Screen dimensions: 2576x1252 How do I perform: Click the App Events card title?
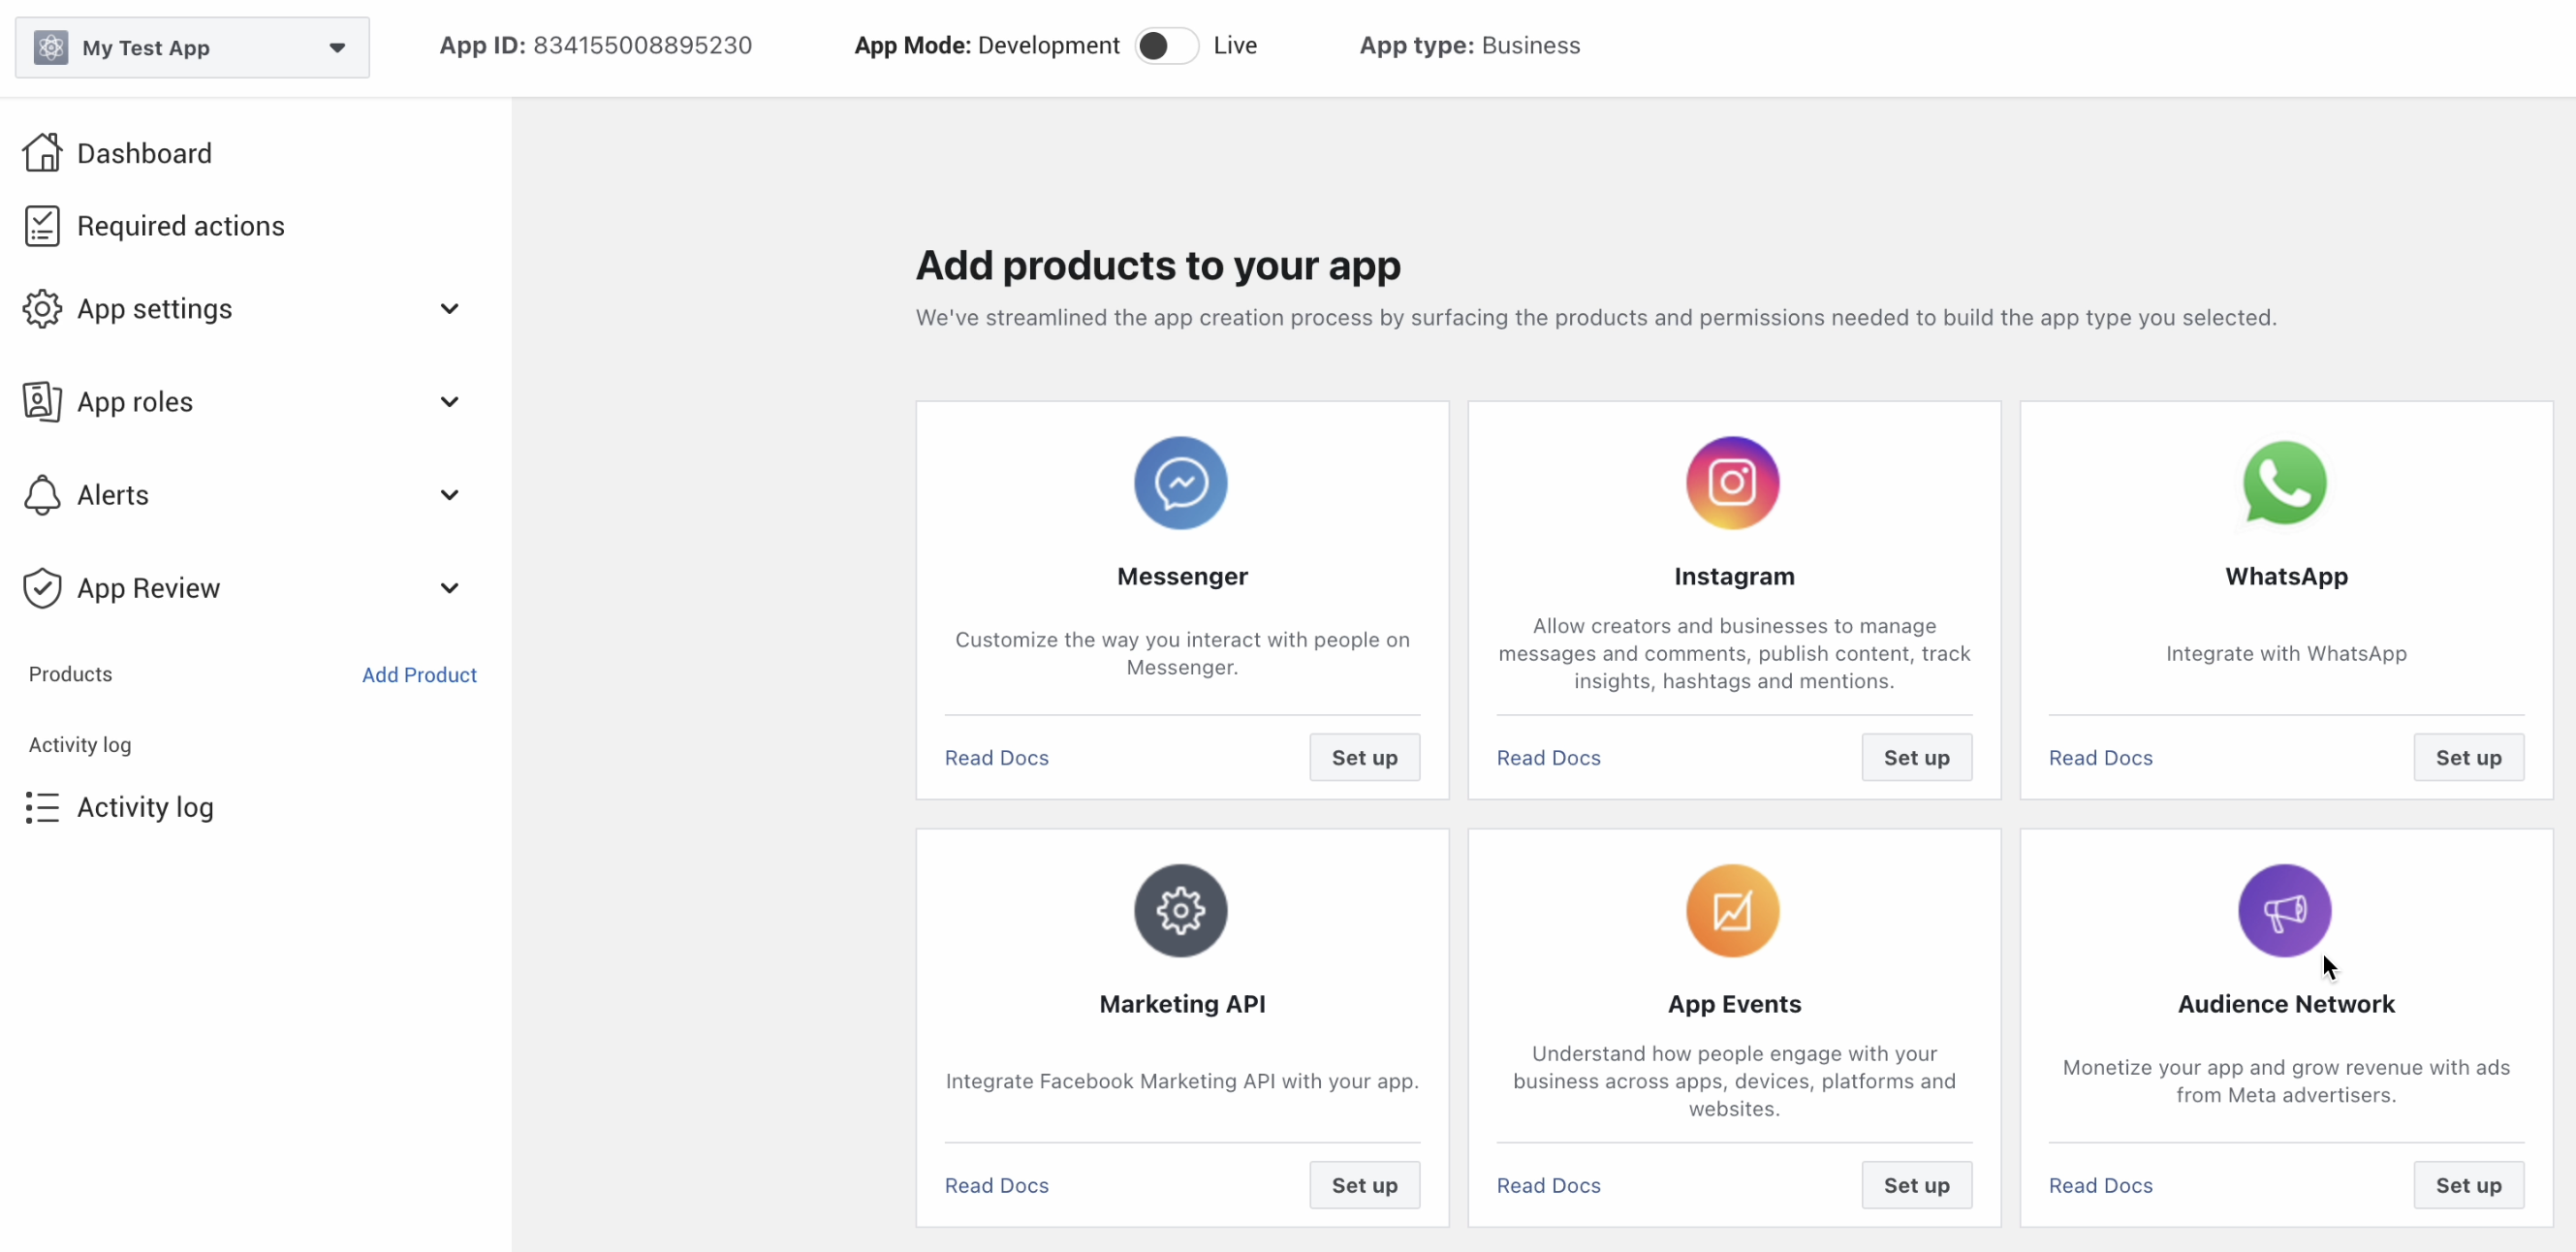(x=1734, y=1004)
